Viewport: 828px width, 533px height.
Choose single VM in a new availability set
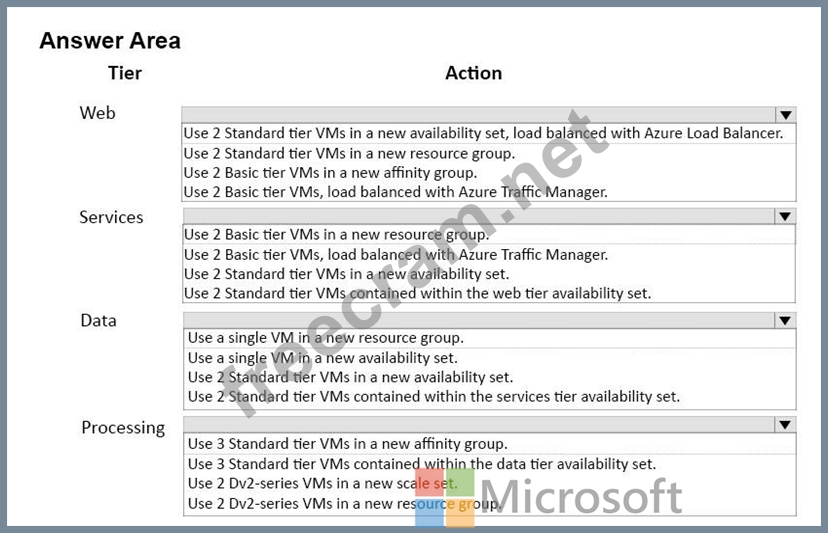[x=322, y=358]
